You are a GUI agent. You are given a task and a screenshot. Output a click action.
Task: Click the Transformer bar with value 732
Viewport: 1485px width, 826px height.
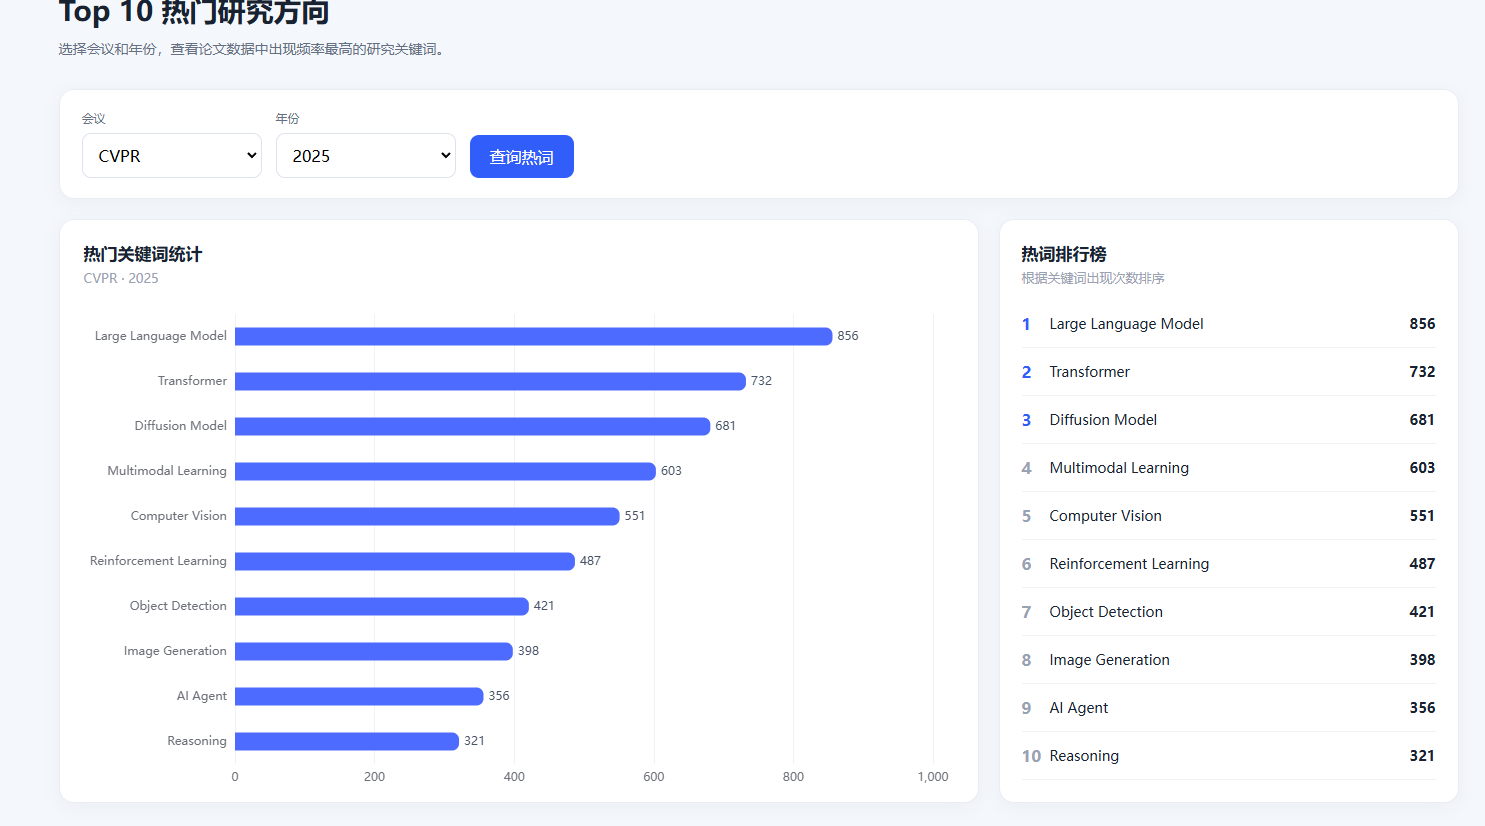tap(490, 381)
